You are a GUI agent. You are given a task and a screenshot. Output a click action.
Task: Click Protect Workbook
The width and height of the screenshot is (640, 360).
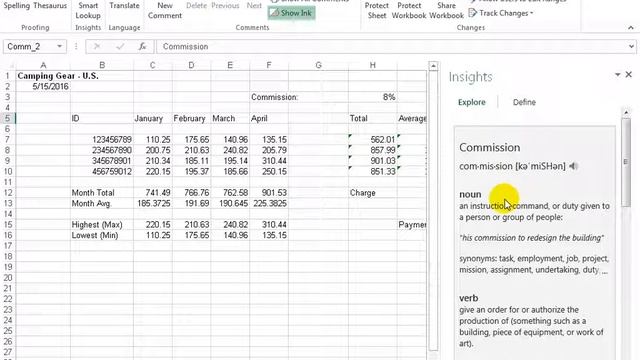point(409,10)
